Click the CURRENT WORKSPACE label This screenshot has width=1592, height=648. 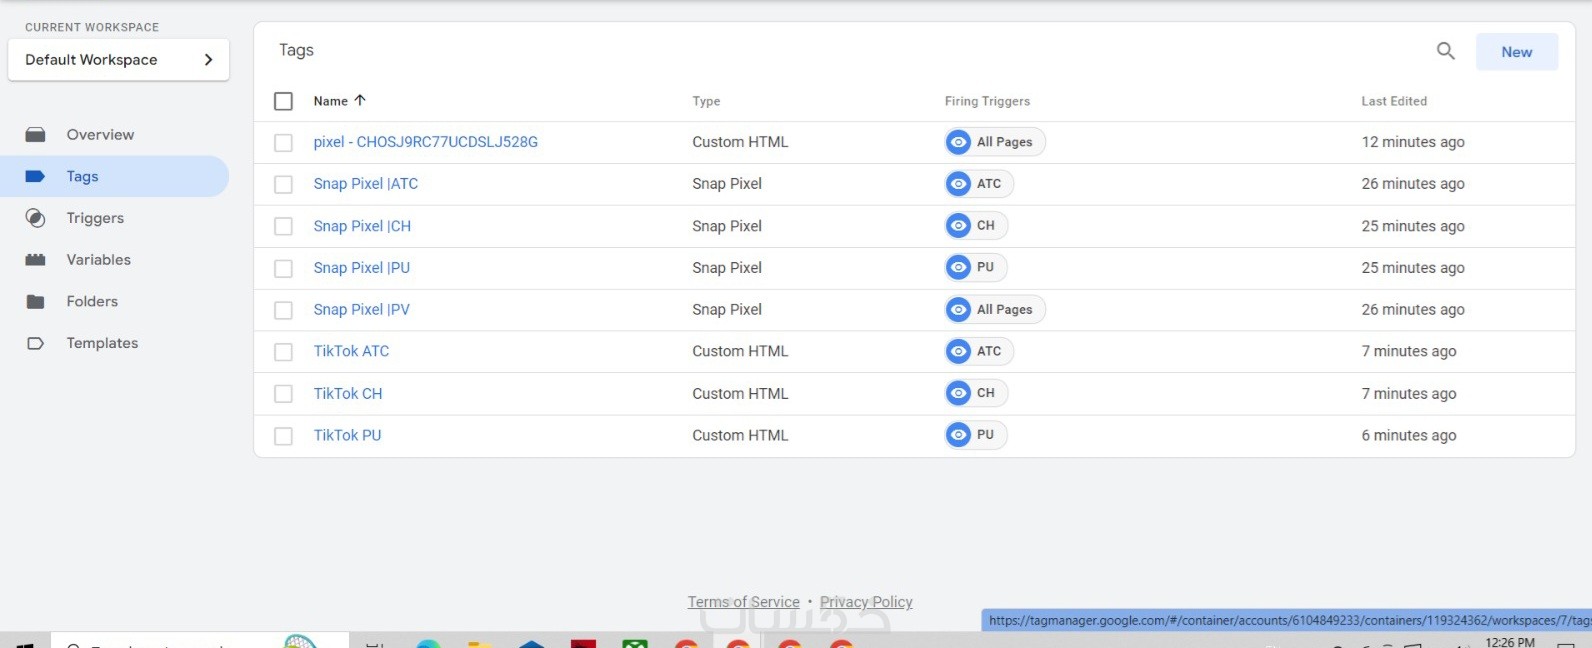click(92, 27)
